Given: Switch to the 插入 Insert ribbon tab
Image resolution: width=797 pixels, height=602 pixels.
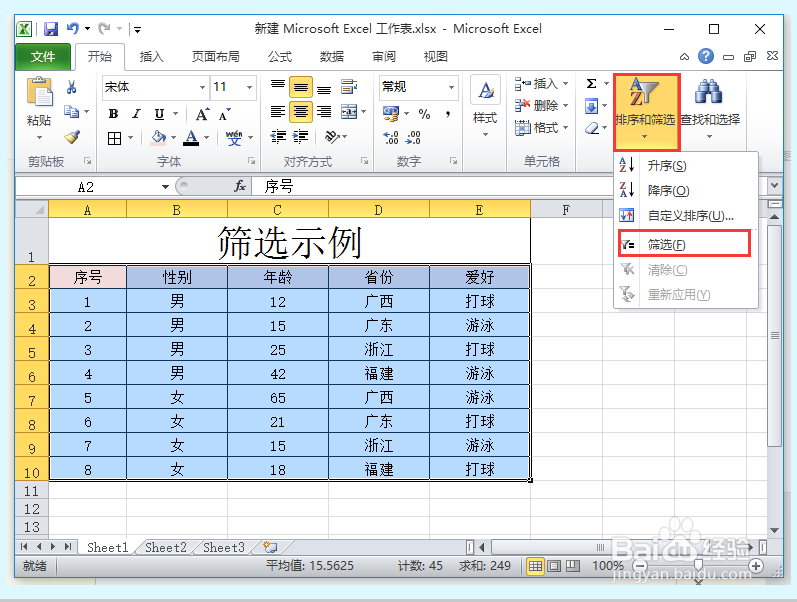Looking at the screenshot, I should click(x=151, y=57).
